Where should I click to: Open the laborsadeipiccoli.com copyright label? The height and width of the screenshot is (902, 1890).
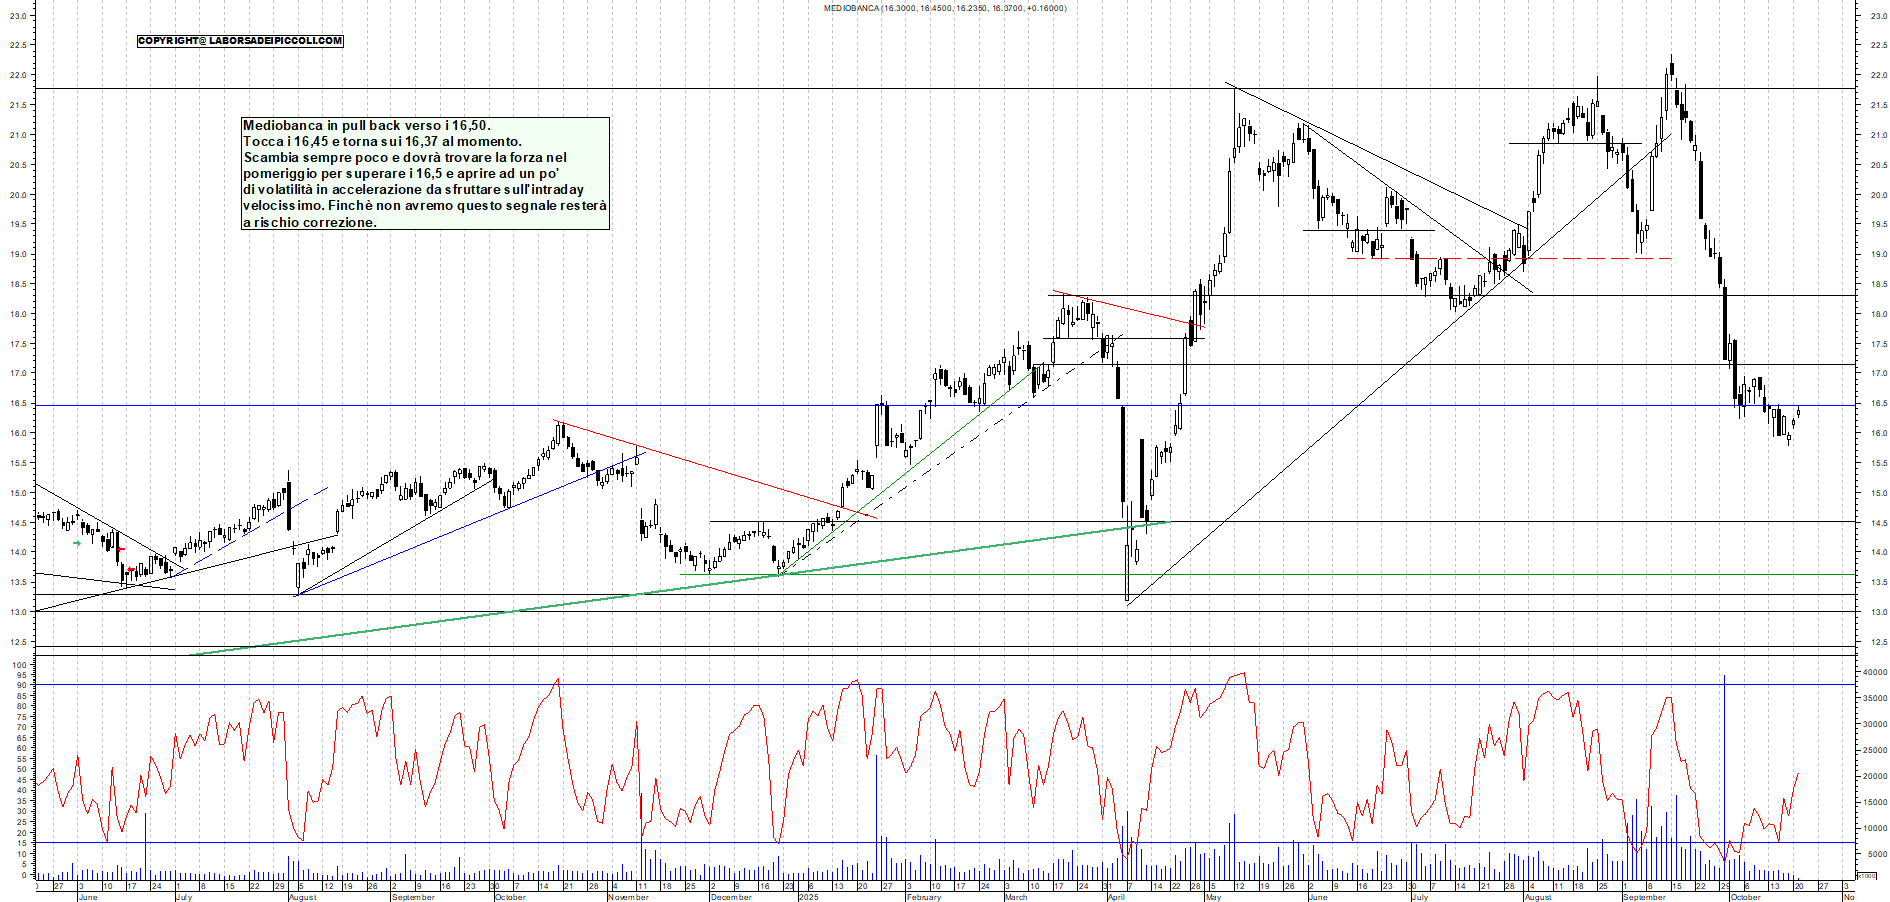(x=240, y=41)
